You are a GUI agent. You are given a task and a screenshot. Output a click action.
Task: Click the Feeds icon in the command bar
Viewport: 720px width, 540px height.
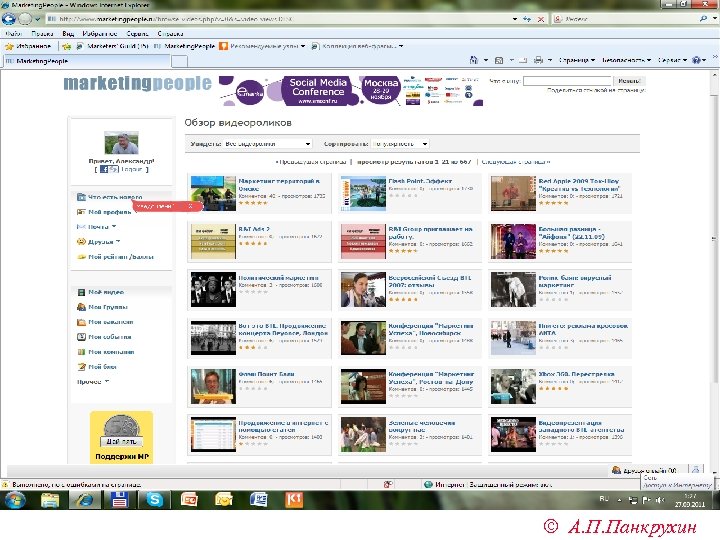tap(499, 60)
